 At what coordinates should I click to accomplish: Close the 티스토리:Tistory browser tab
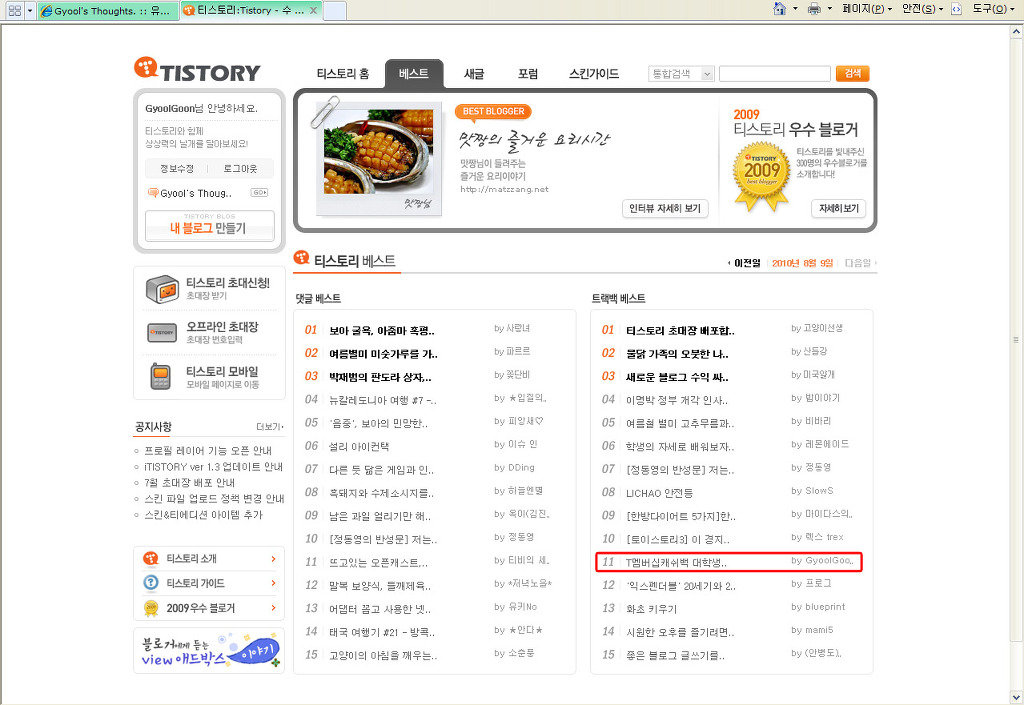pyautogui.click(x=313, y=10)
